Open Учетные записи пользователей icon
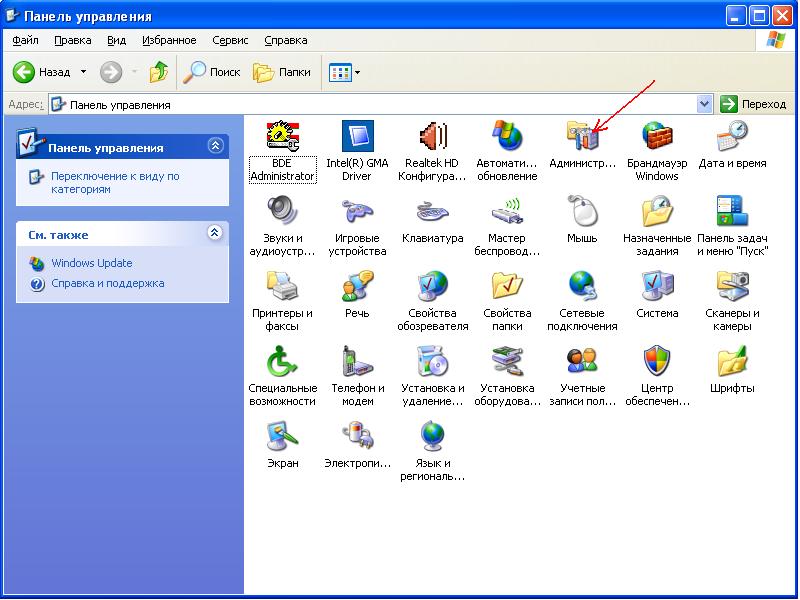Image resolution: width=800 pixels, height=600 pixels. click(x=582, y=362)
